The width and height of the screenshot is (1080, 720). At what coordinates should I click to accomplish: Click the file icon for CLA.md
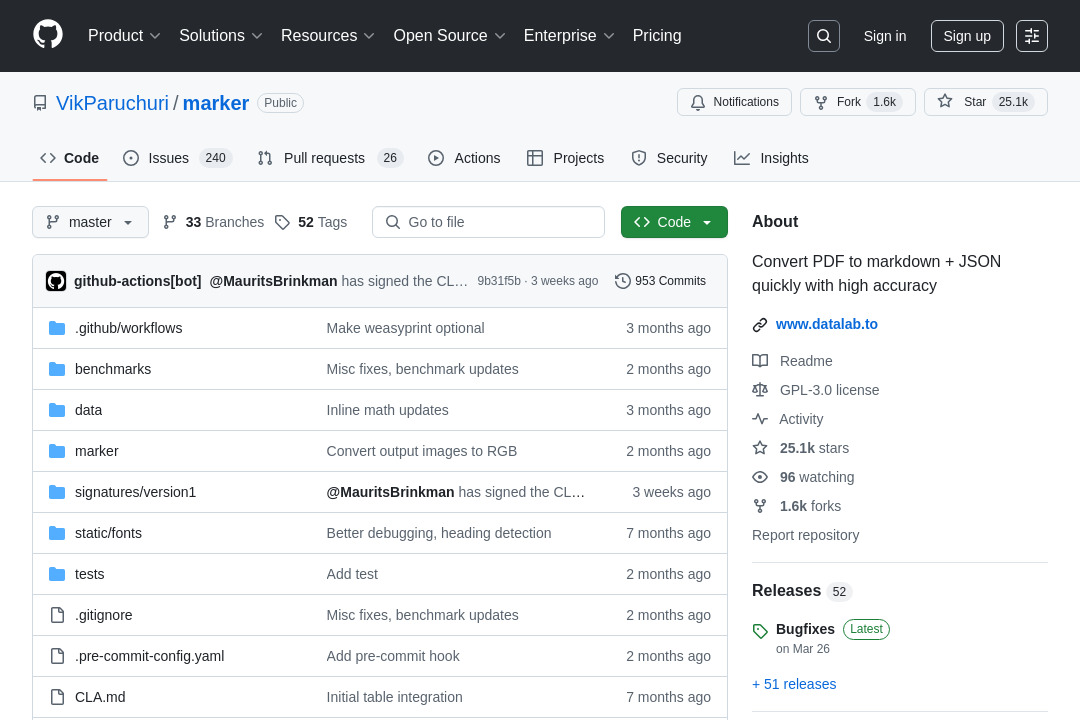point(58,697)
